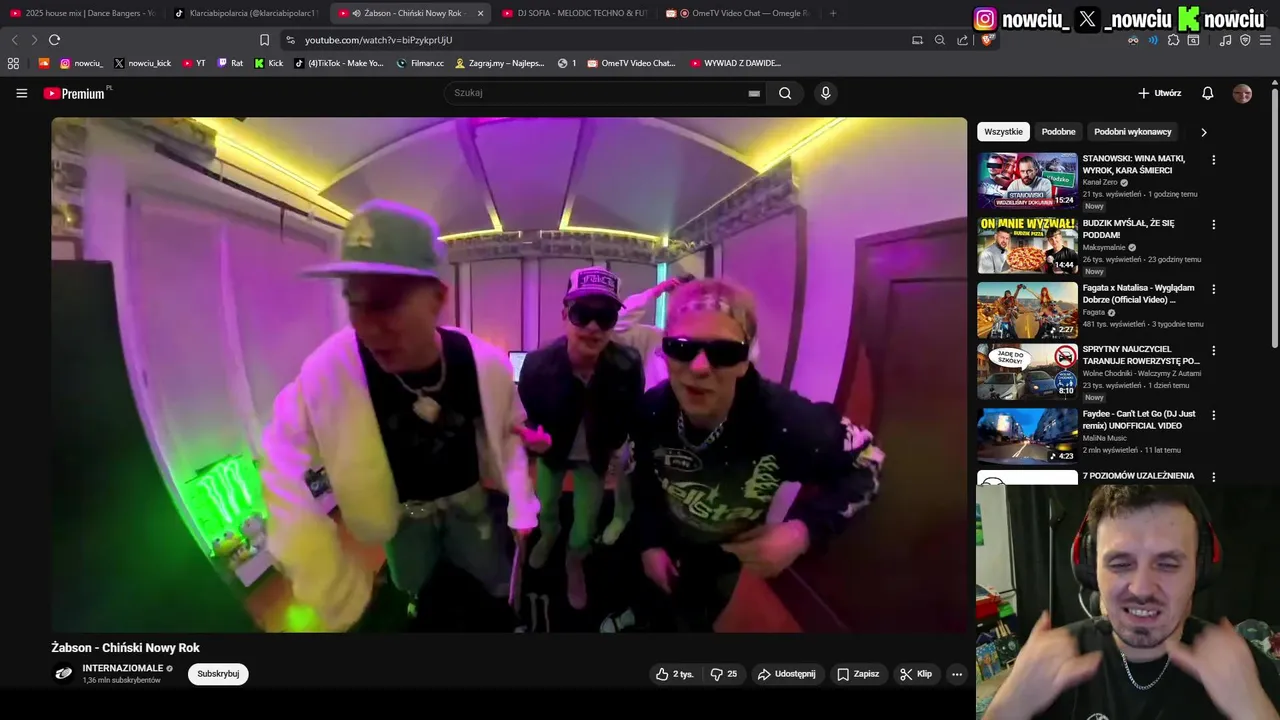This screenshot has height=720, width=1280.
Task: Click the address bar URL
Action: tap(378, 40)
